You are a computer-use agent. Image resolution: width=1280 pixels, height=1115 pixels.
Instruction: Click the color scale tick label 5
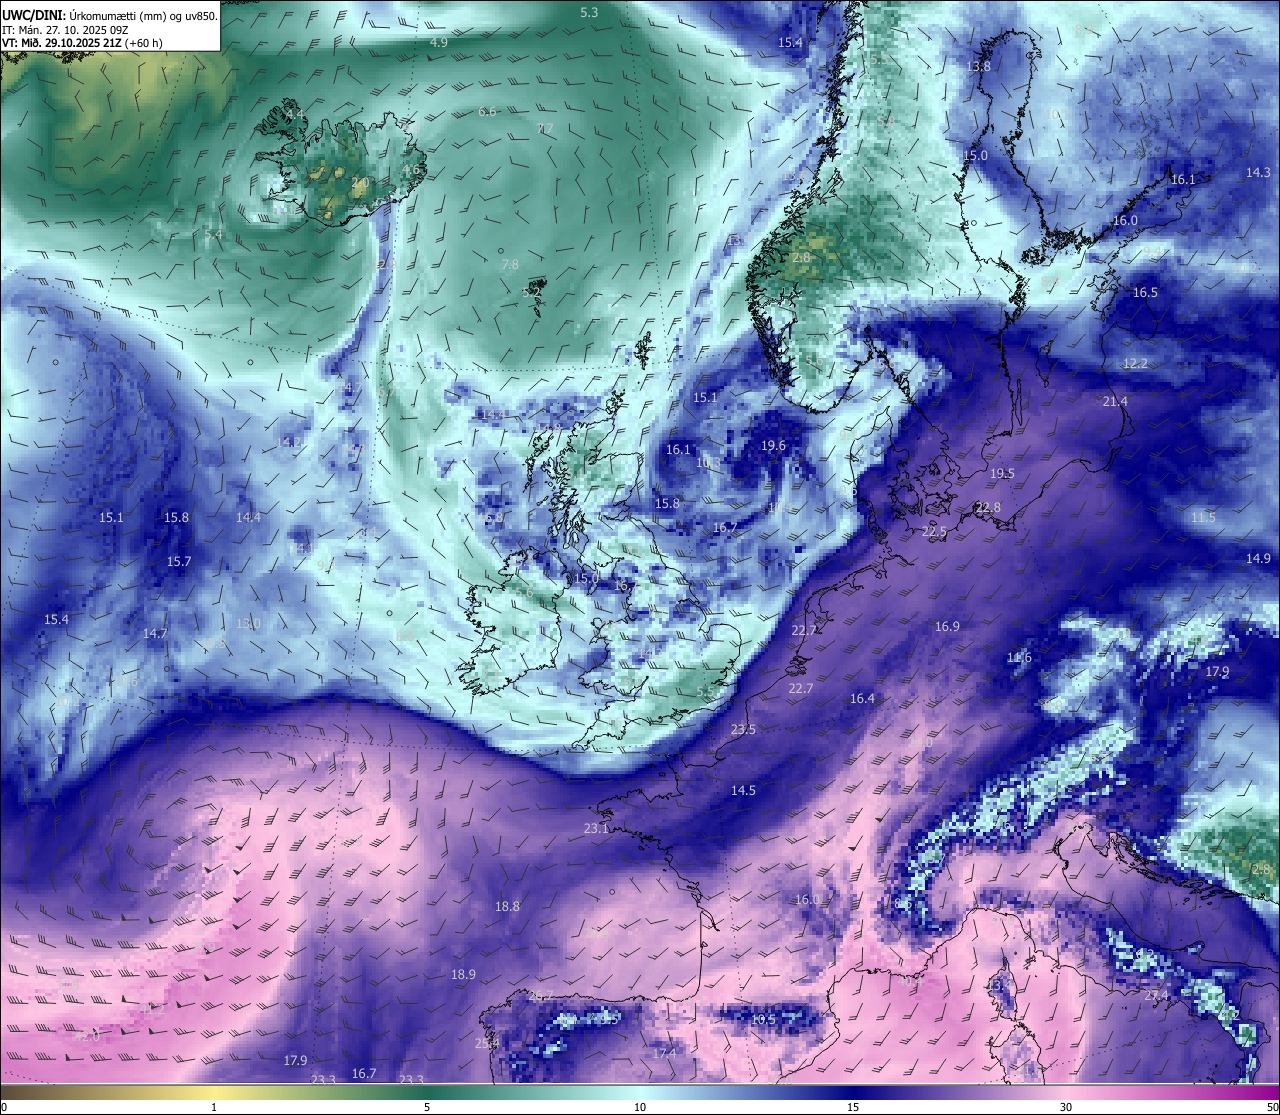[x=427, y=1107]
